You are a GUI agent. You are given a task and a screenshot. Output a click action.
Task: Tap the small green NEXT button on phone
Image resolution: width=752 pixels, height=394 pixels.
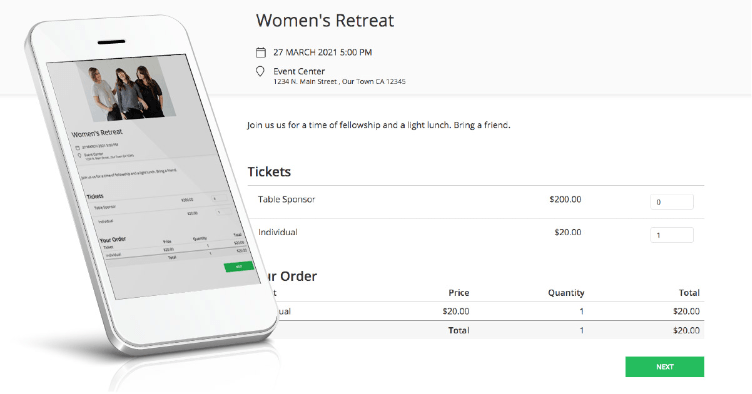coord(239,267)
